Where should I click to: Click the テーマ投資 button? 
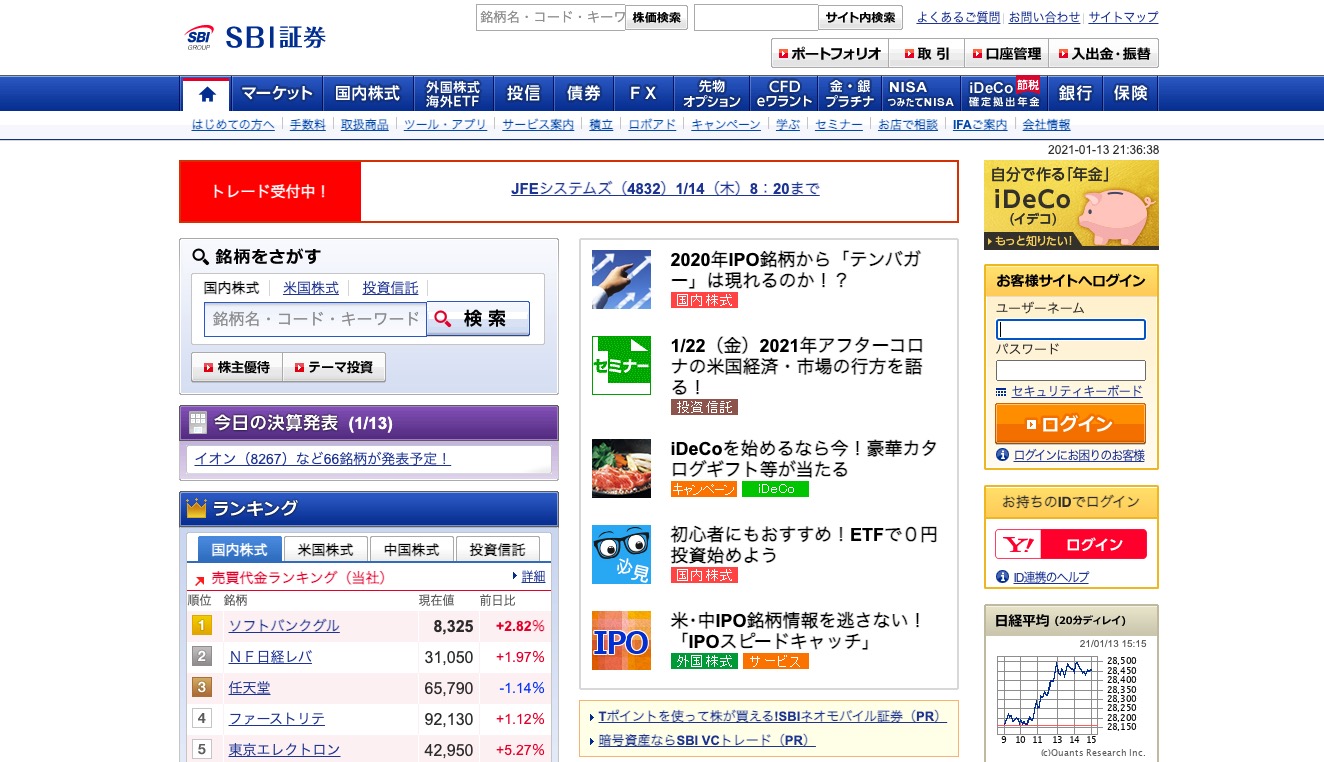point(334,367)
